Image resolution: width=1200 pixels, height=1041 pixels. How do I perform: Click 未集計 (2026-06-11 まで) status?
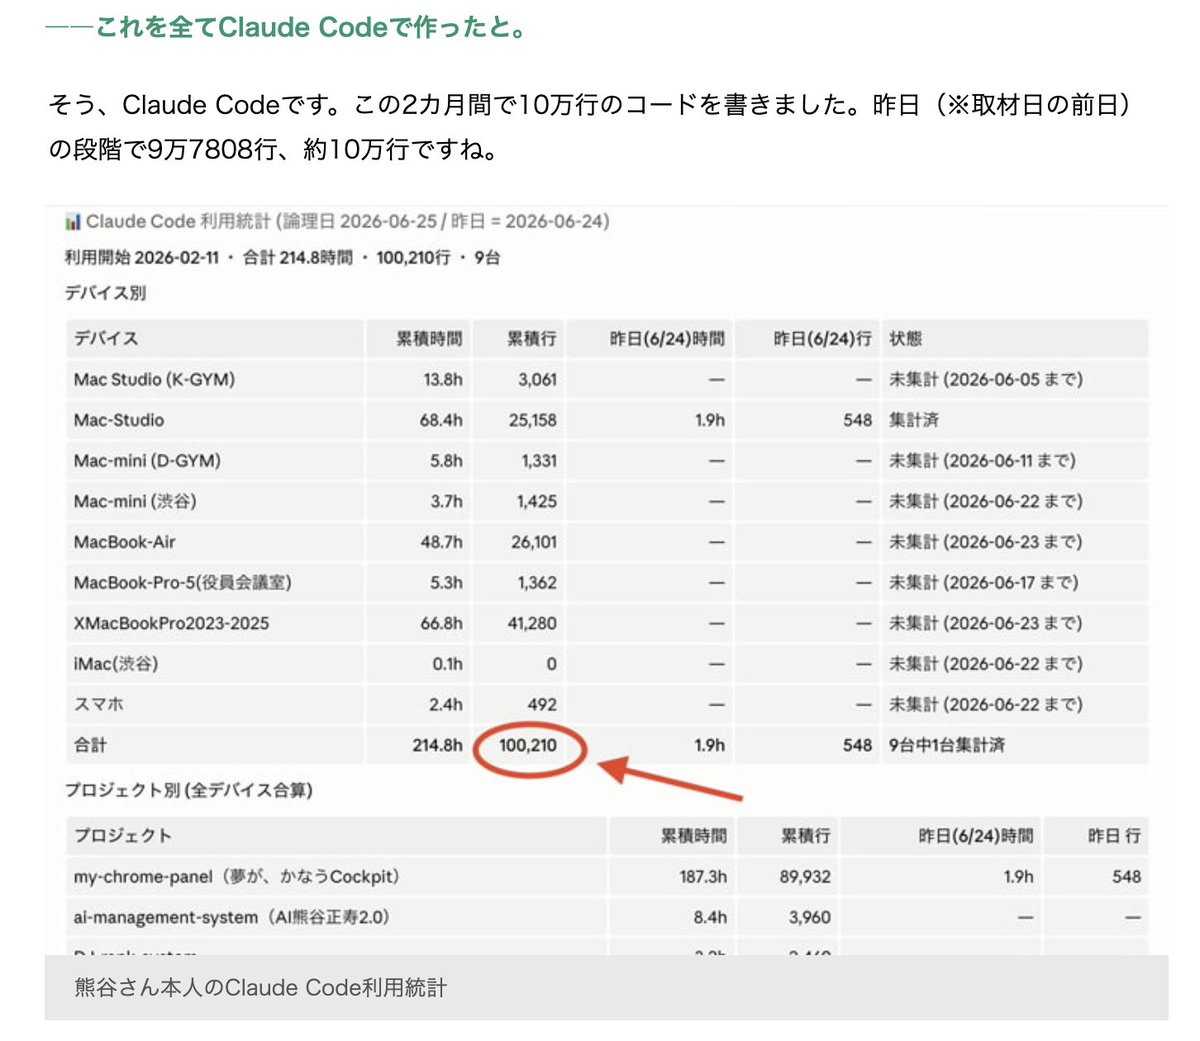point(982,461)
